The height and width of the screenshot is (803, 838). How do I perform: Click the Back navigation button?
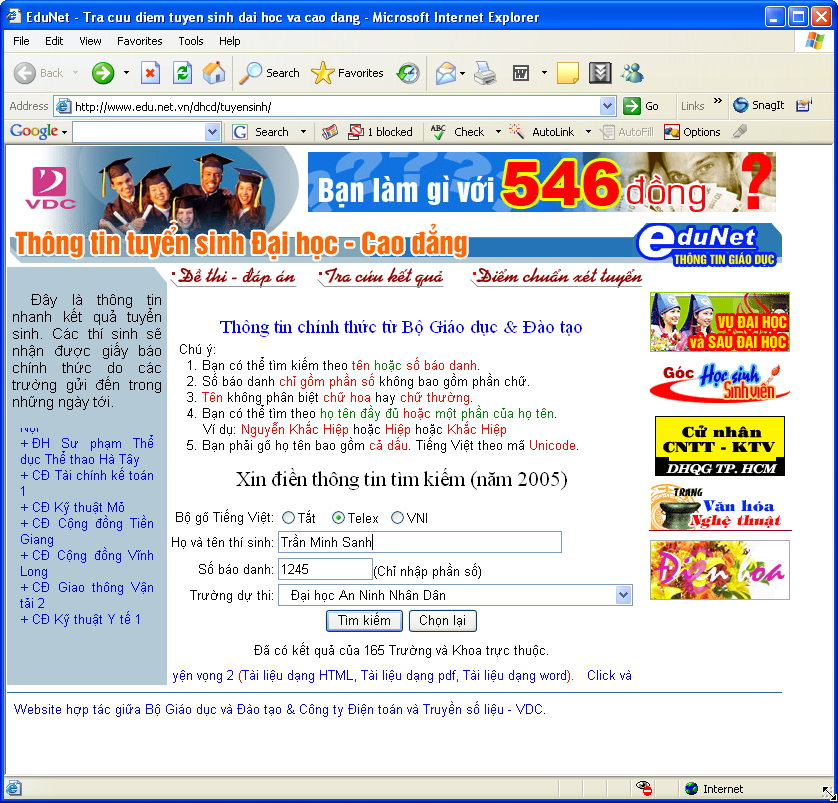(38, 73)
